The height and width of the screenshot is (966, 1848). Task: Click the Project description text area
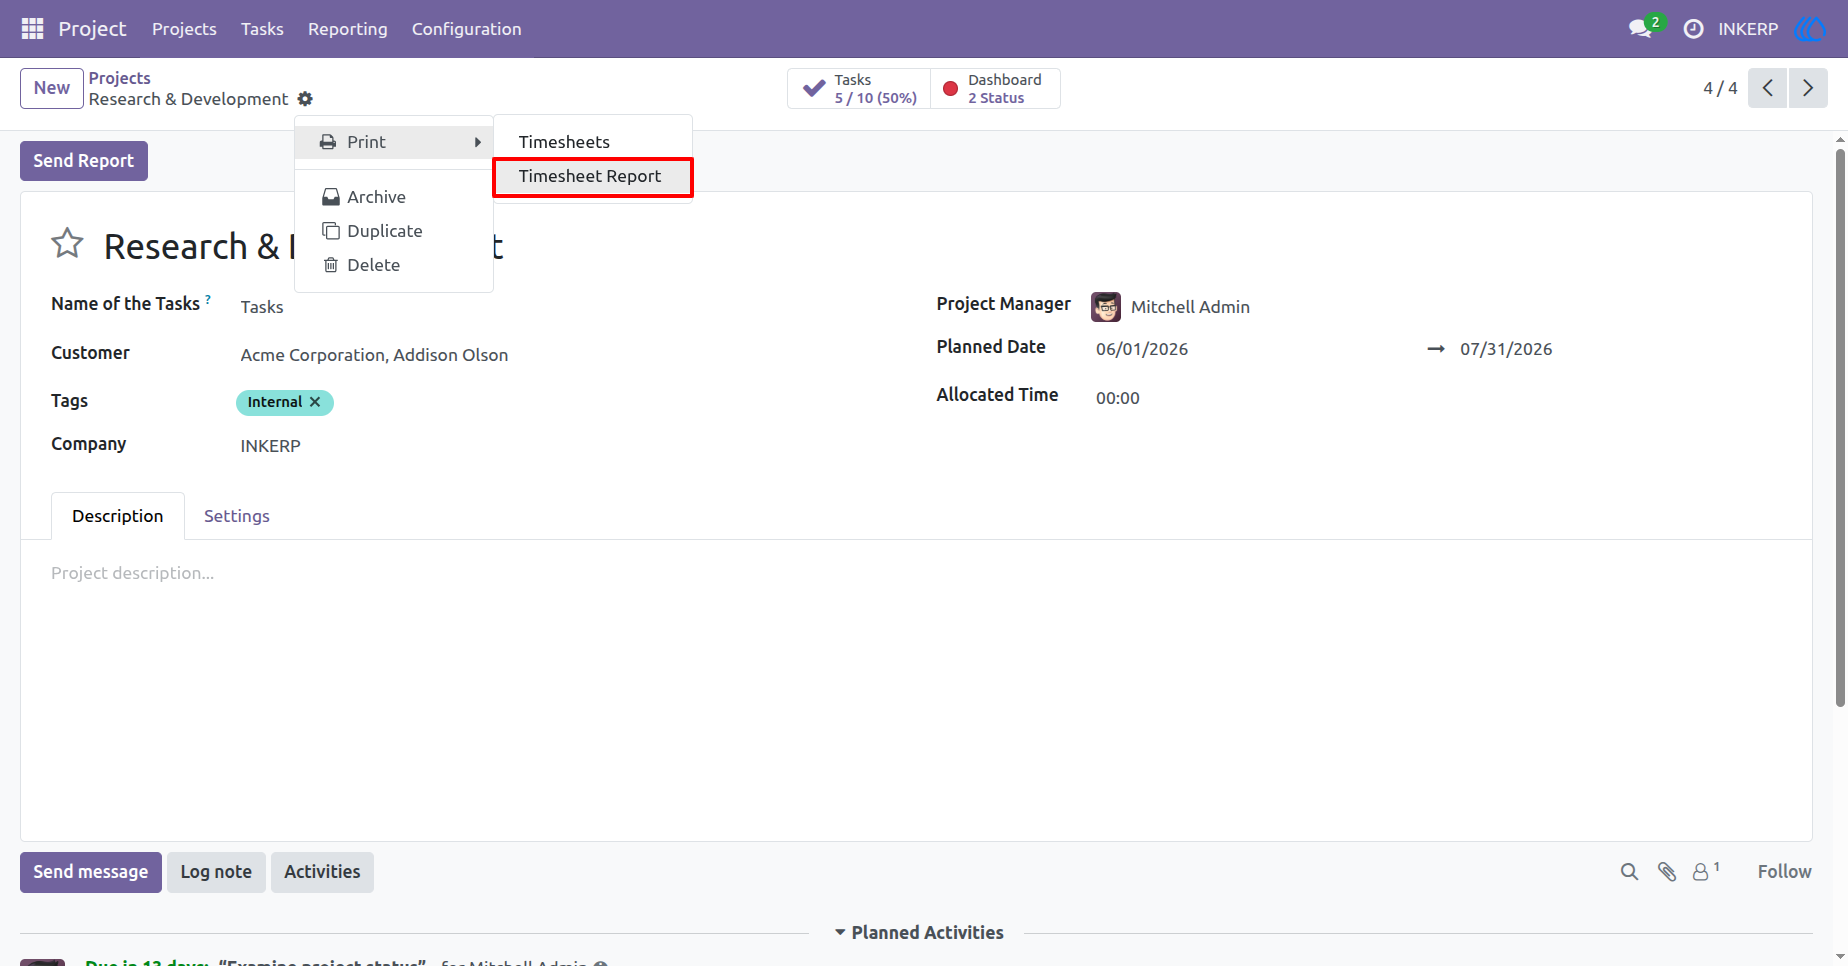coord(916,573)
